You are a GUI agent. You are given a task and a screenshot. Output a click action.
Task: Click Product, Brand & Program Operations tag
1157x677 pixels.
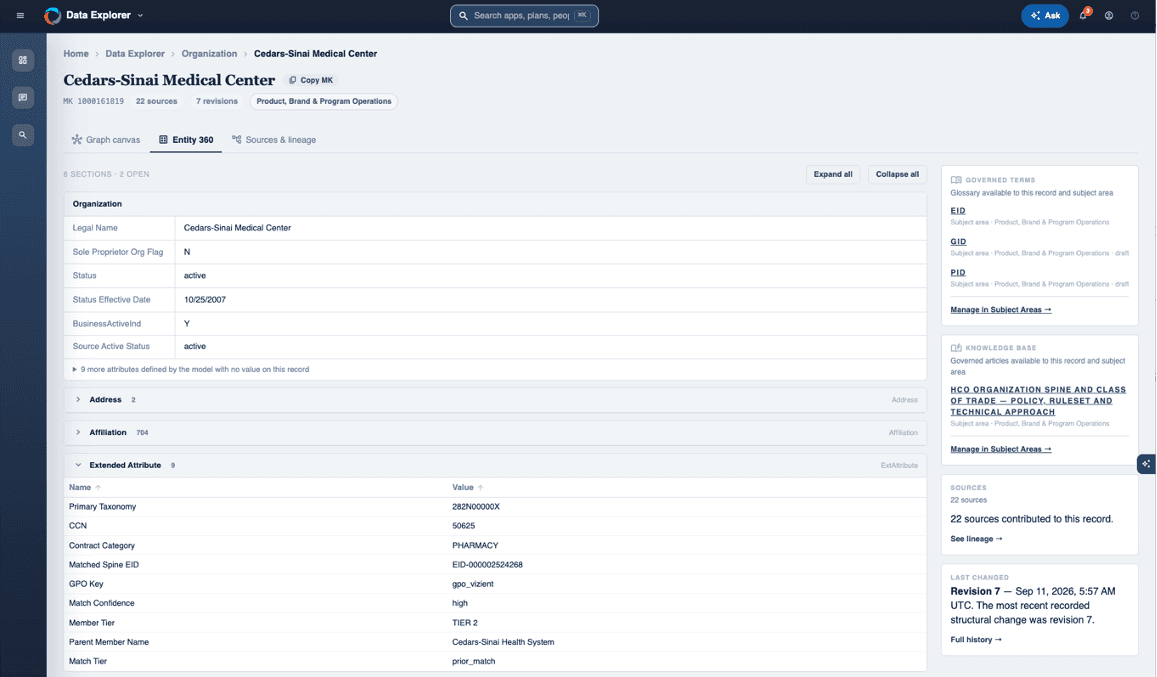pos(324,101)
